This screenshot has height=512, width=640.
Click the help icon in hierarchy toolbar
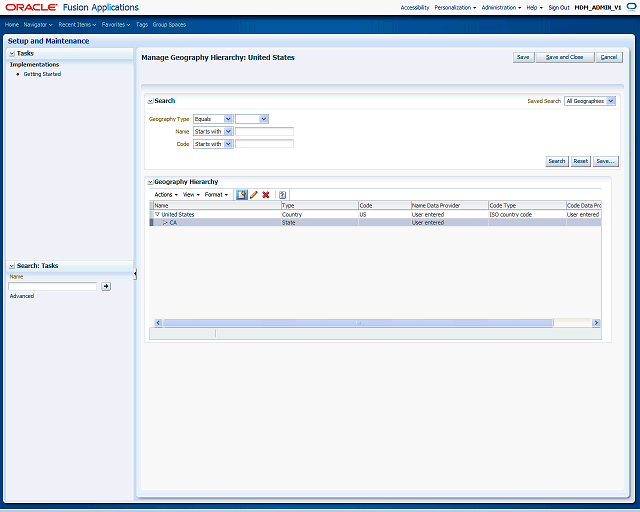pos(282,195)
